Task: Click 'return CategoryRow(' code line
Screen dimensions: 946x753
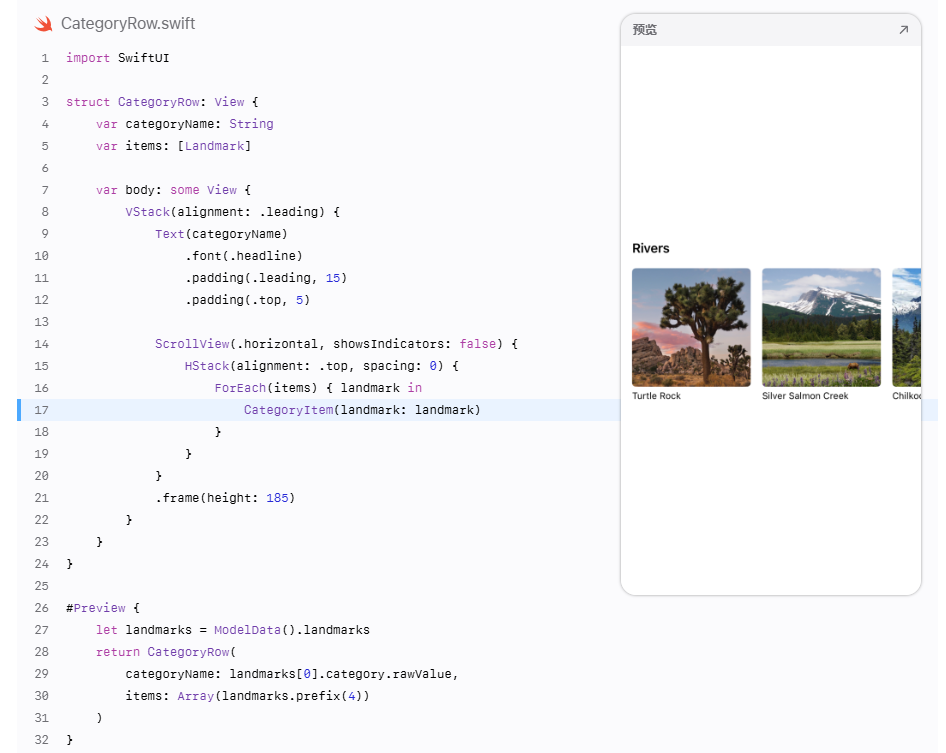Action: pyautogui.click(x=166, y=652)
